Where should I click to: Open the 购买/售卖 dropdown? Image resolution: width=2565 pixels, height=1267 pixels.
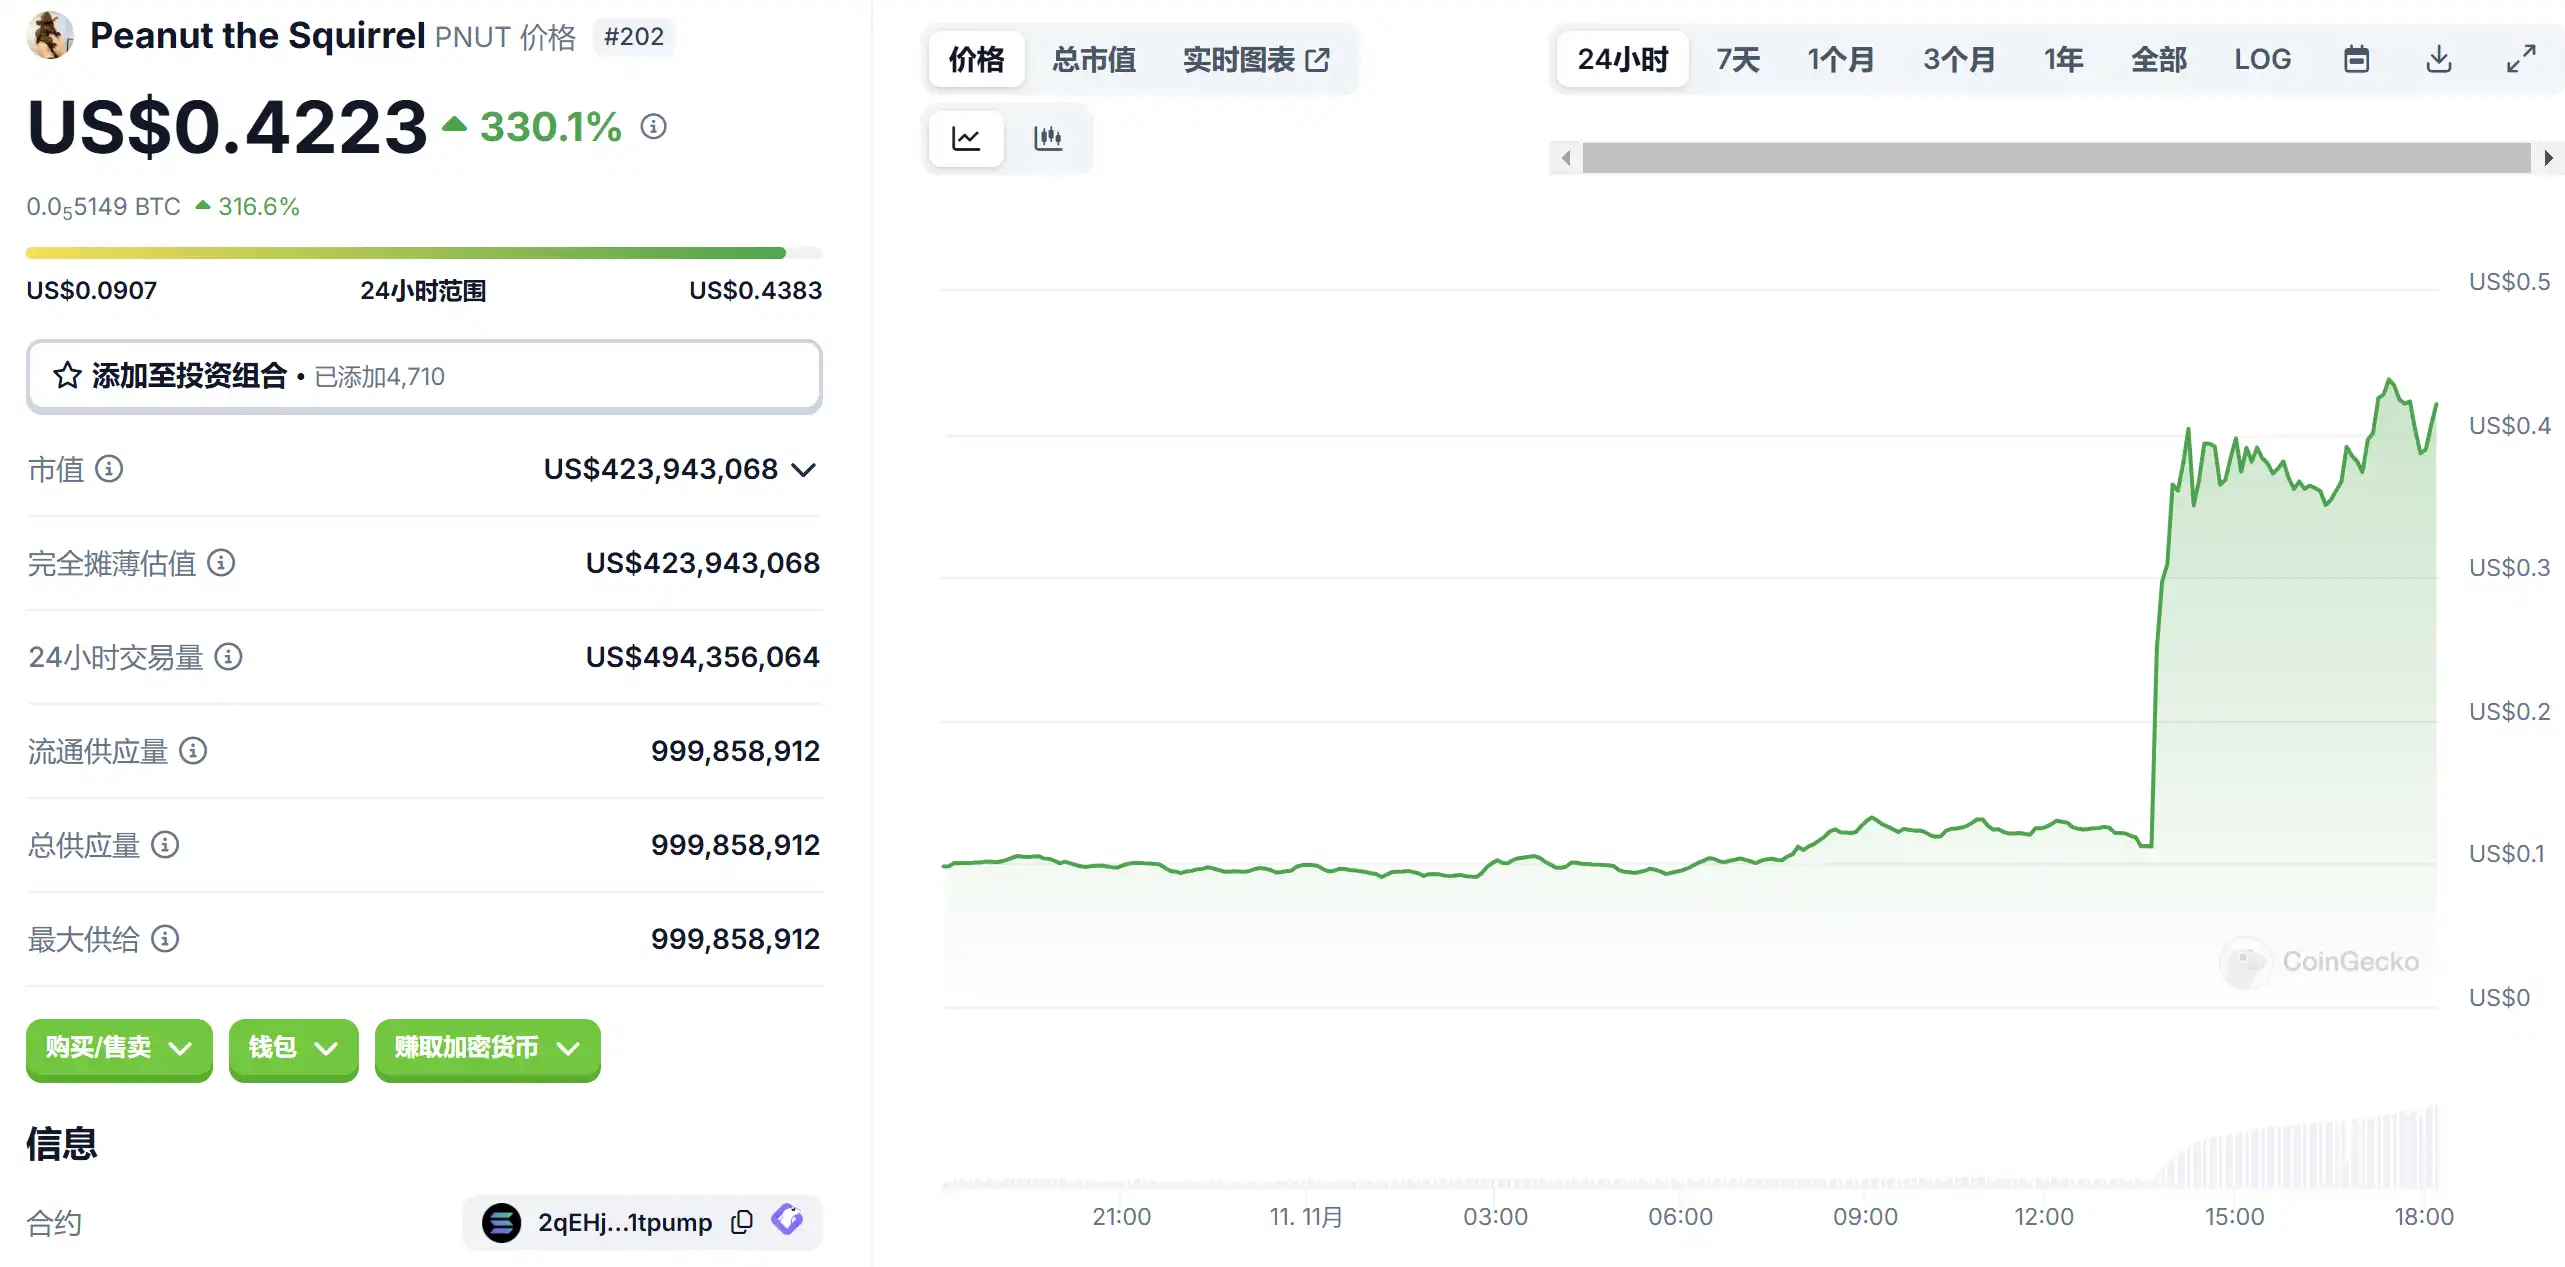click(119, 1048)
